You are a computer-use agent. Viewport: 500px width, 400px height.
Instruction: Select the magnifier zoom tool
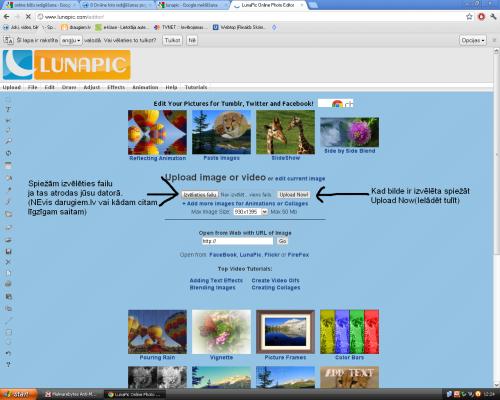(8, 141)
